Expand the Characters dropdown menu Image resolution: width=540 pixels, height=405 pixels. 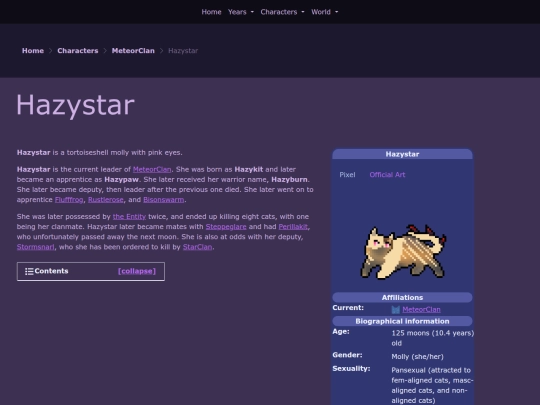click(x=282, y=12)
